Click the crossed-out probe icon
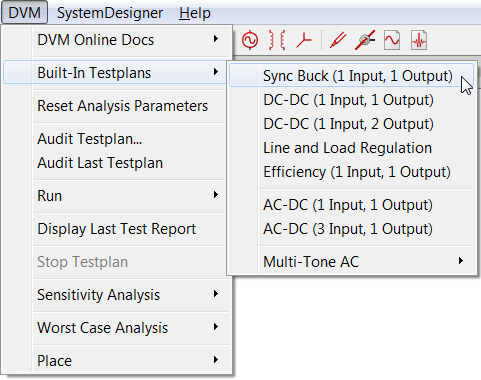The width and height of the screenshot is (481, 380). [x=365, y=40]
